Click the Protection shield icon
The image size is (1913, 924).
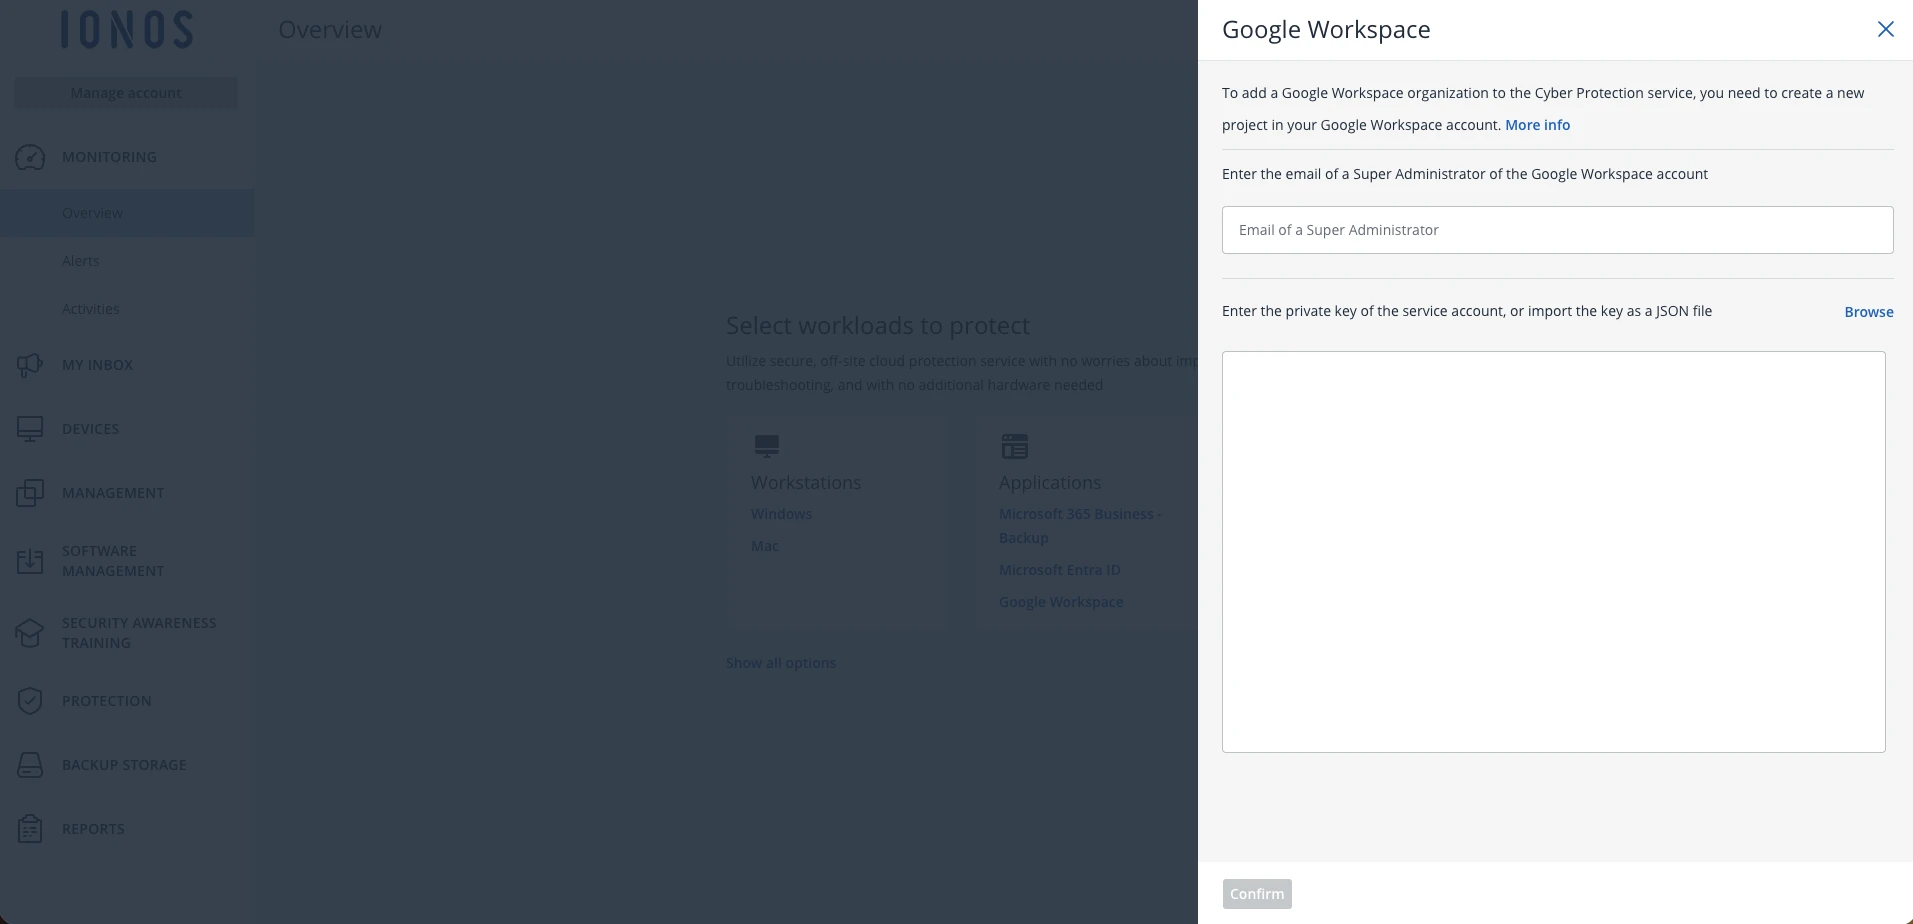(30, 701)
